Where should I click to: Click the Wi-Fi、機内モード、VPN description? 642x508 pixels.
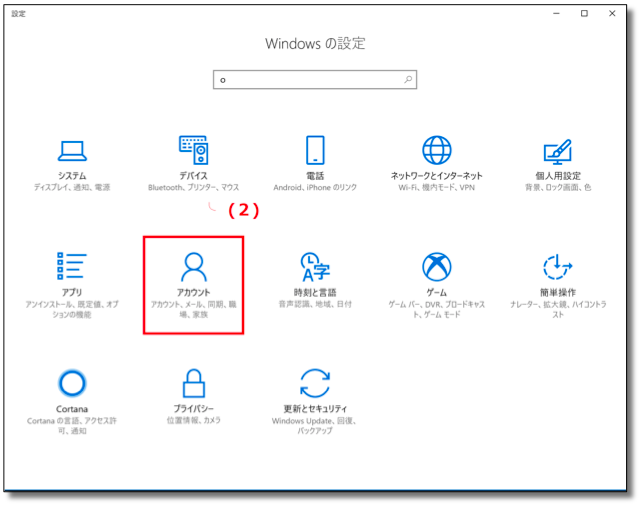[436, 187]
